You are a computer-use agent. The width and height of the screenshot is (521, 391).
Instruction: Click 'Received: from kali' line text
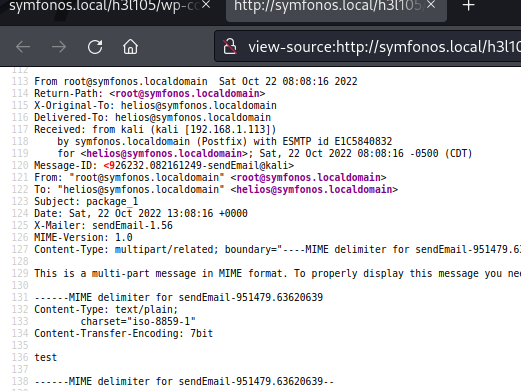pos(155,129)
